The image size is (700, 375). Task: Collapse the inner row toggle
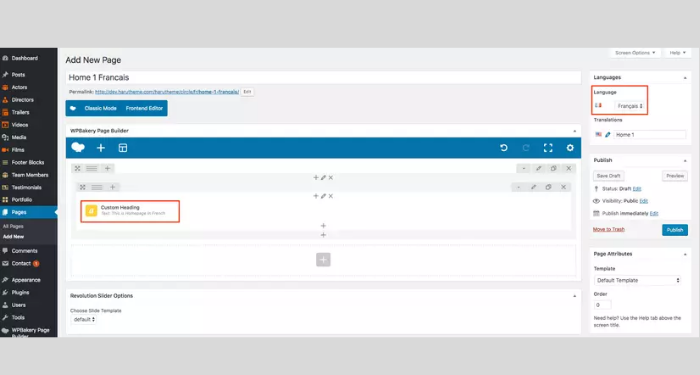click(518, 187)
